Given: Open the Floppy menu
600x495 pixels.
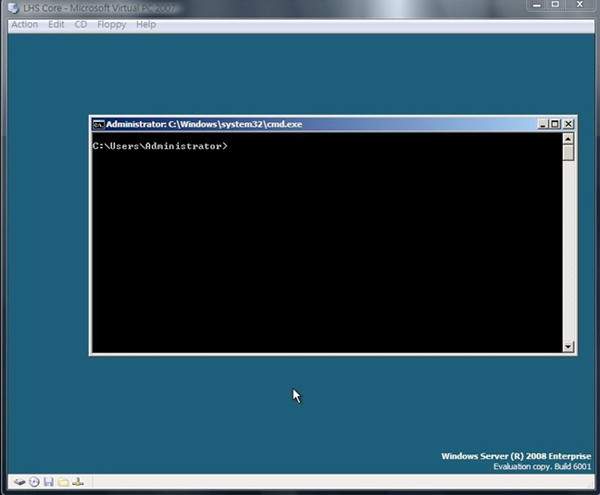Looking at the screenshot, I should (111, 24).
